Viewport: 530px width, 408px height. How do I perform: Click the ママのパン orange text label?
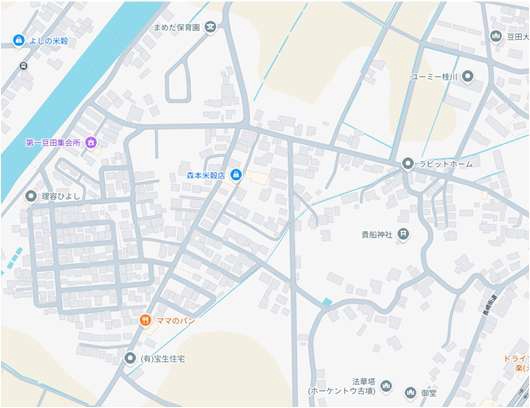tap(176, 320)
